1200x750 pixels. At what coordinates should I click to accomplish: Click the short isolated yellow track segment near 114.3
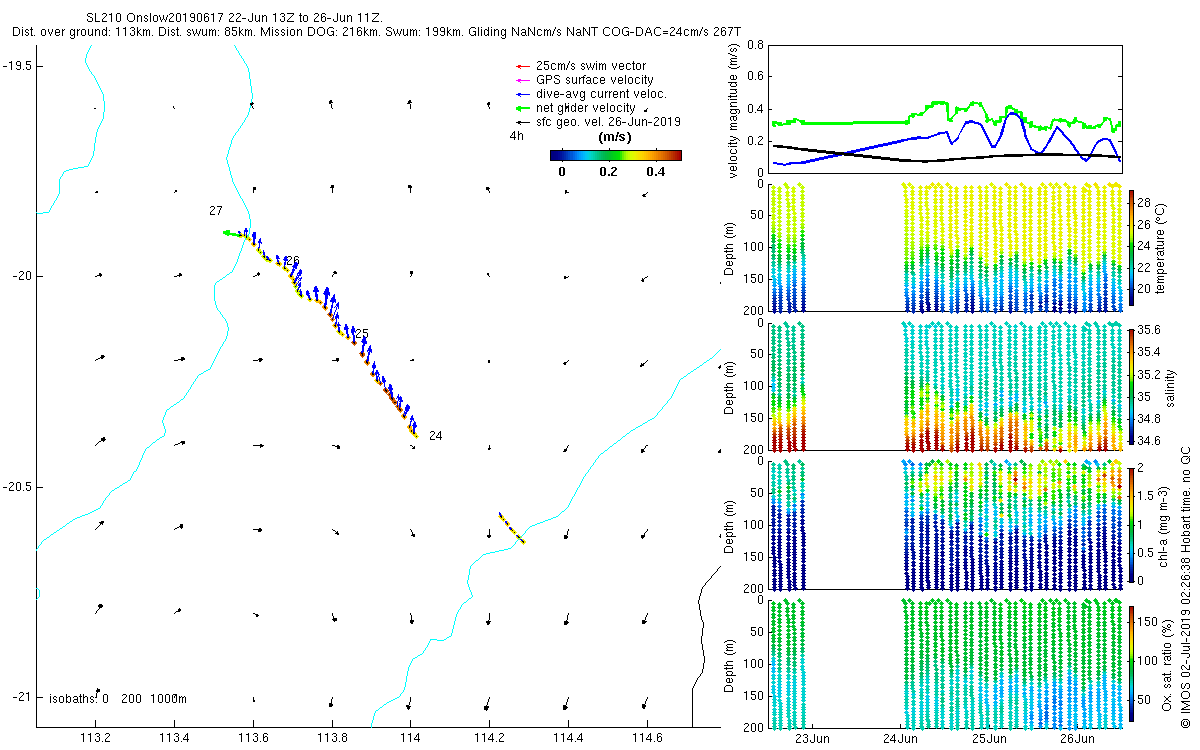click(x=512, y=528)
